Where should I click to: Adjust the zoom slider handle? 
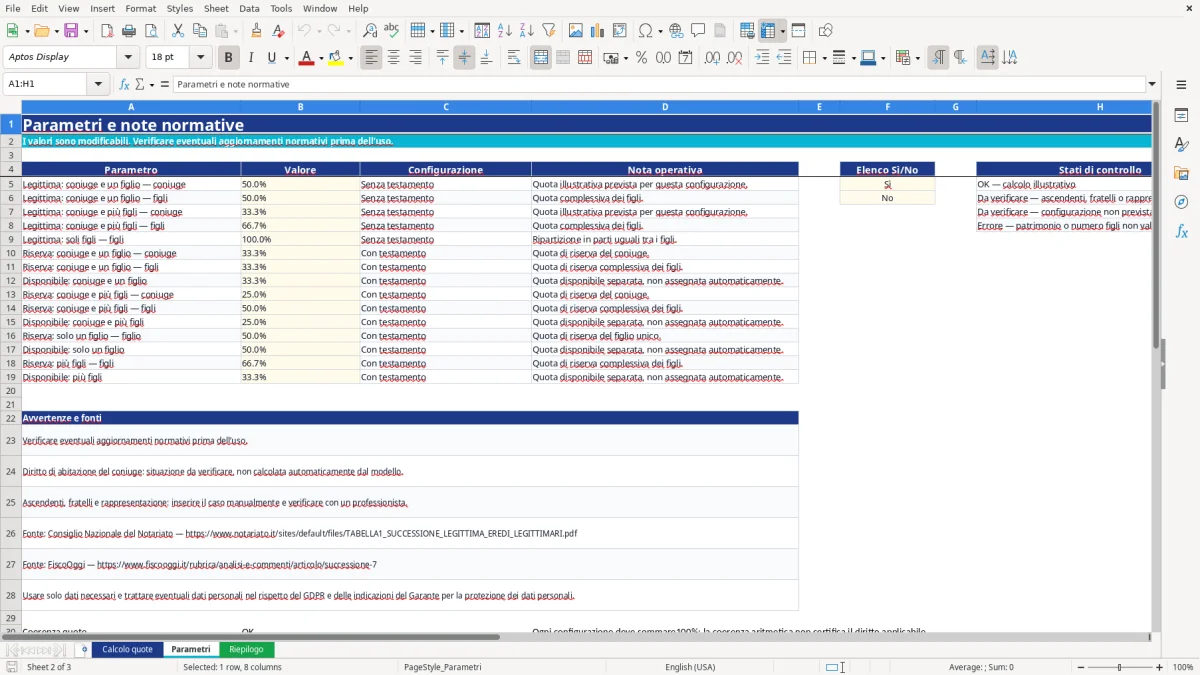[x=1120, y=667]
